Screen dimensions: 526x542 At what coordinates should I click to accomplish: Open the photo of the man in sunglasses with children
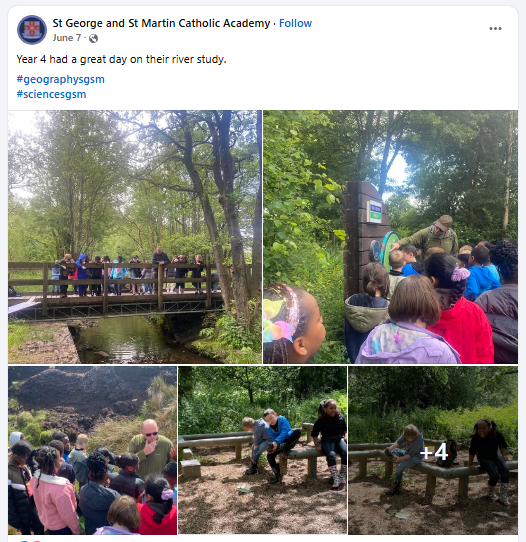(93, 450)
